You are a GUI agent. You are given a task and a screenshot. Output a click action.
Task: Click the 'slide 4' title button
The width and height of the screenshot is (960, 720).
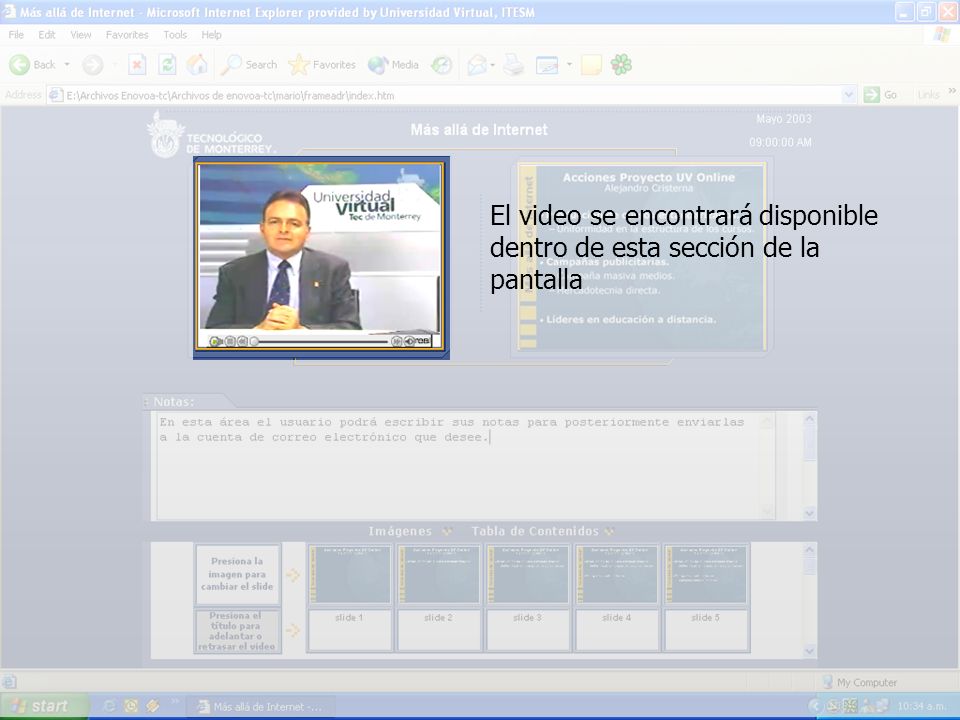[x=617, y=629]
